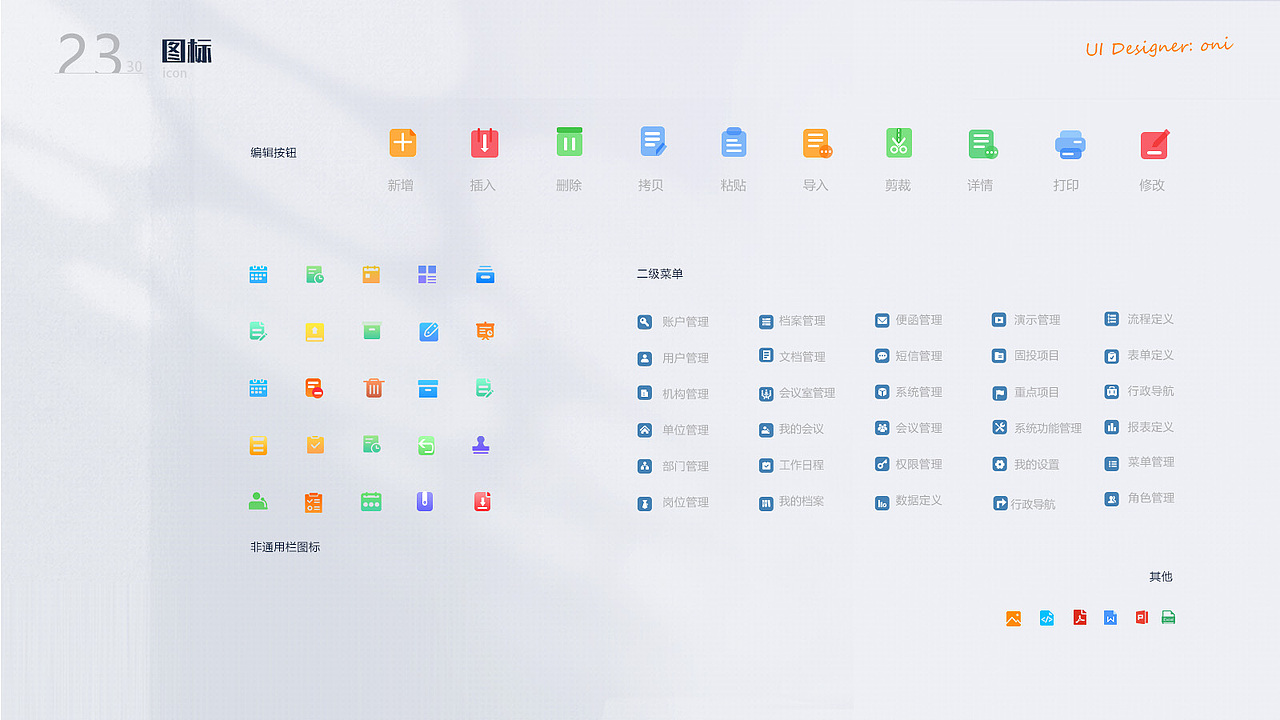Click the orange clipboard checkmark icon
The image size is (1280, 720).
click(315, 444)
